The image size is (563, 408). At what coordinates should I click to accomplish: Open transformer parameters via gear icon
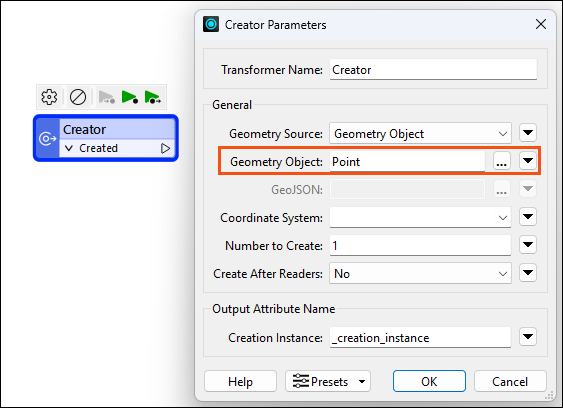(49, 97)
